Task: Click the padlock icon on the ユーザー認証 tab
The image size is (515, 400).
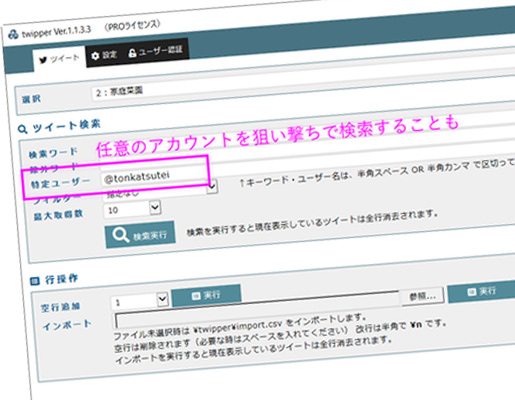Action: pos(132,53)
